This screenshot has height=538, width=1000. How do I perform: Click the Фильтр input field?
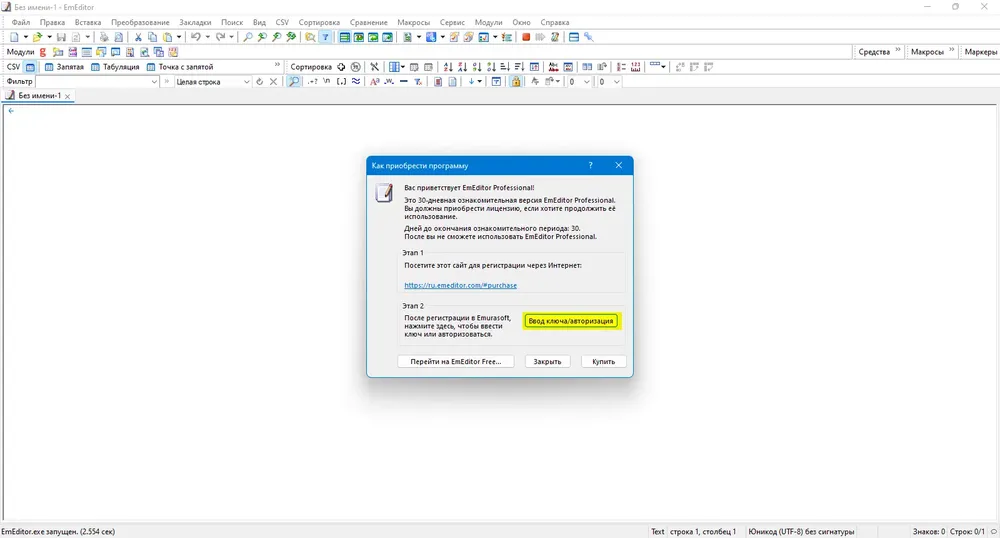tap(92, 82)
